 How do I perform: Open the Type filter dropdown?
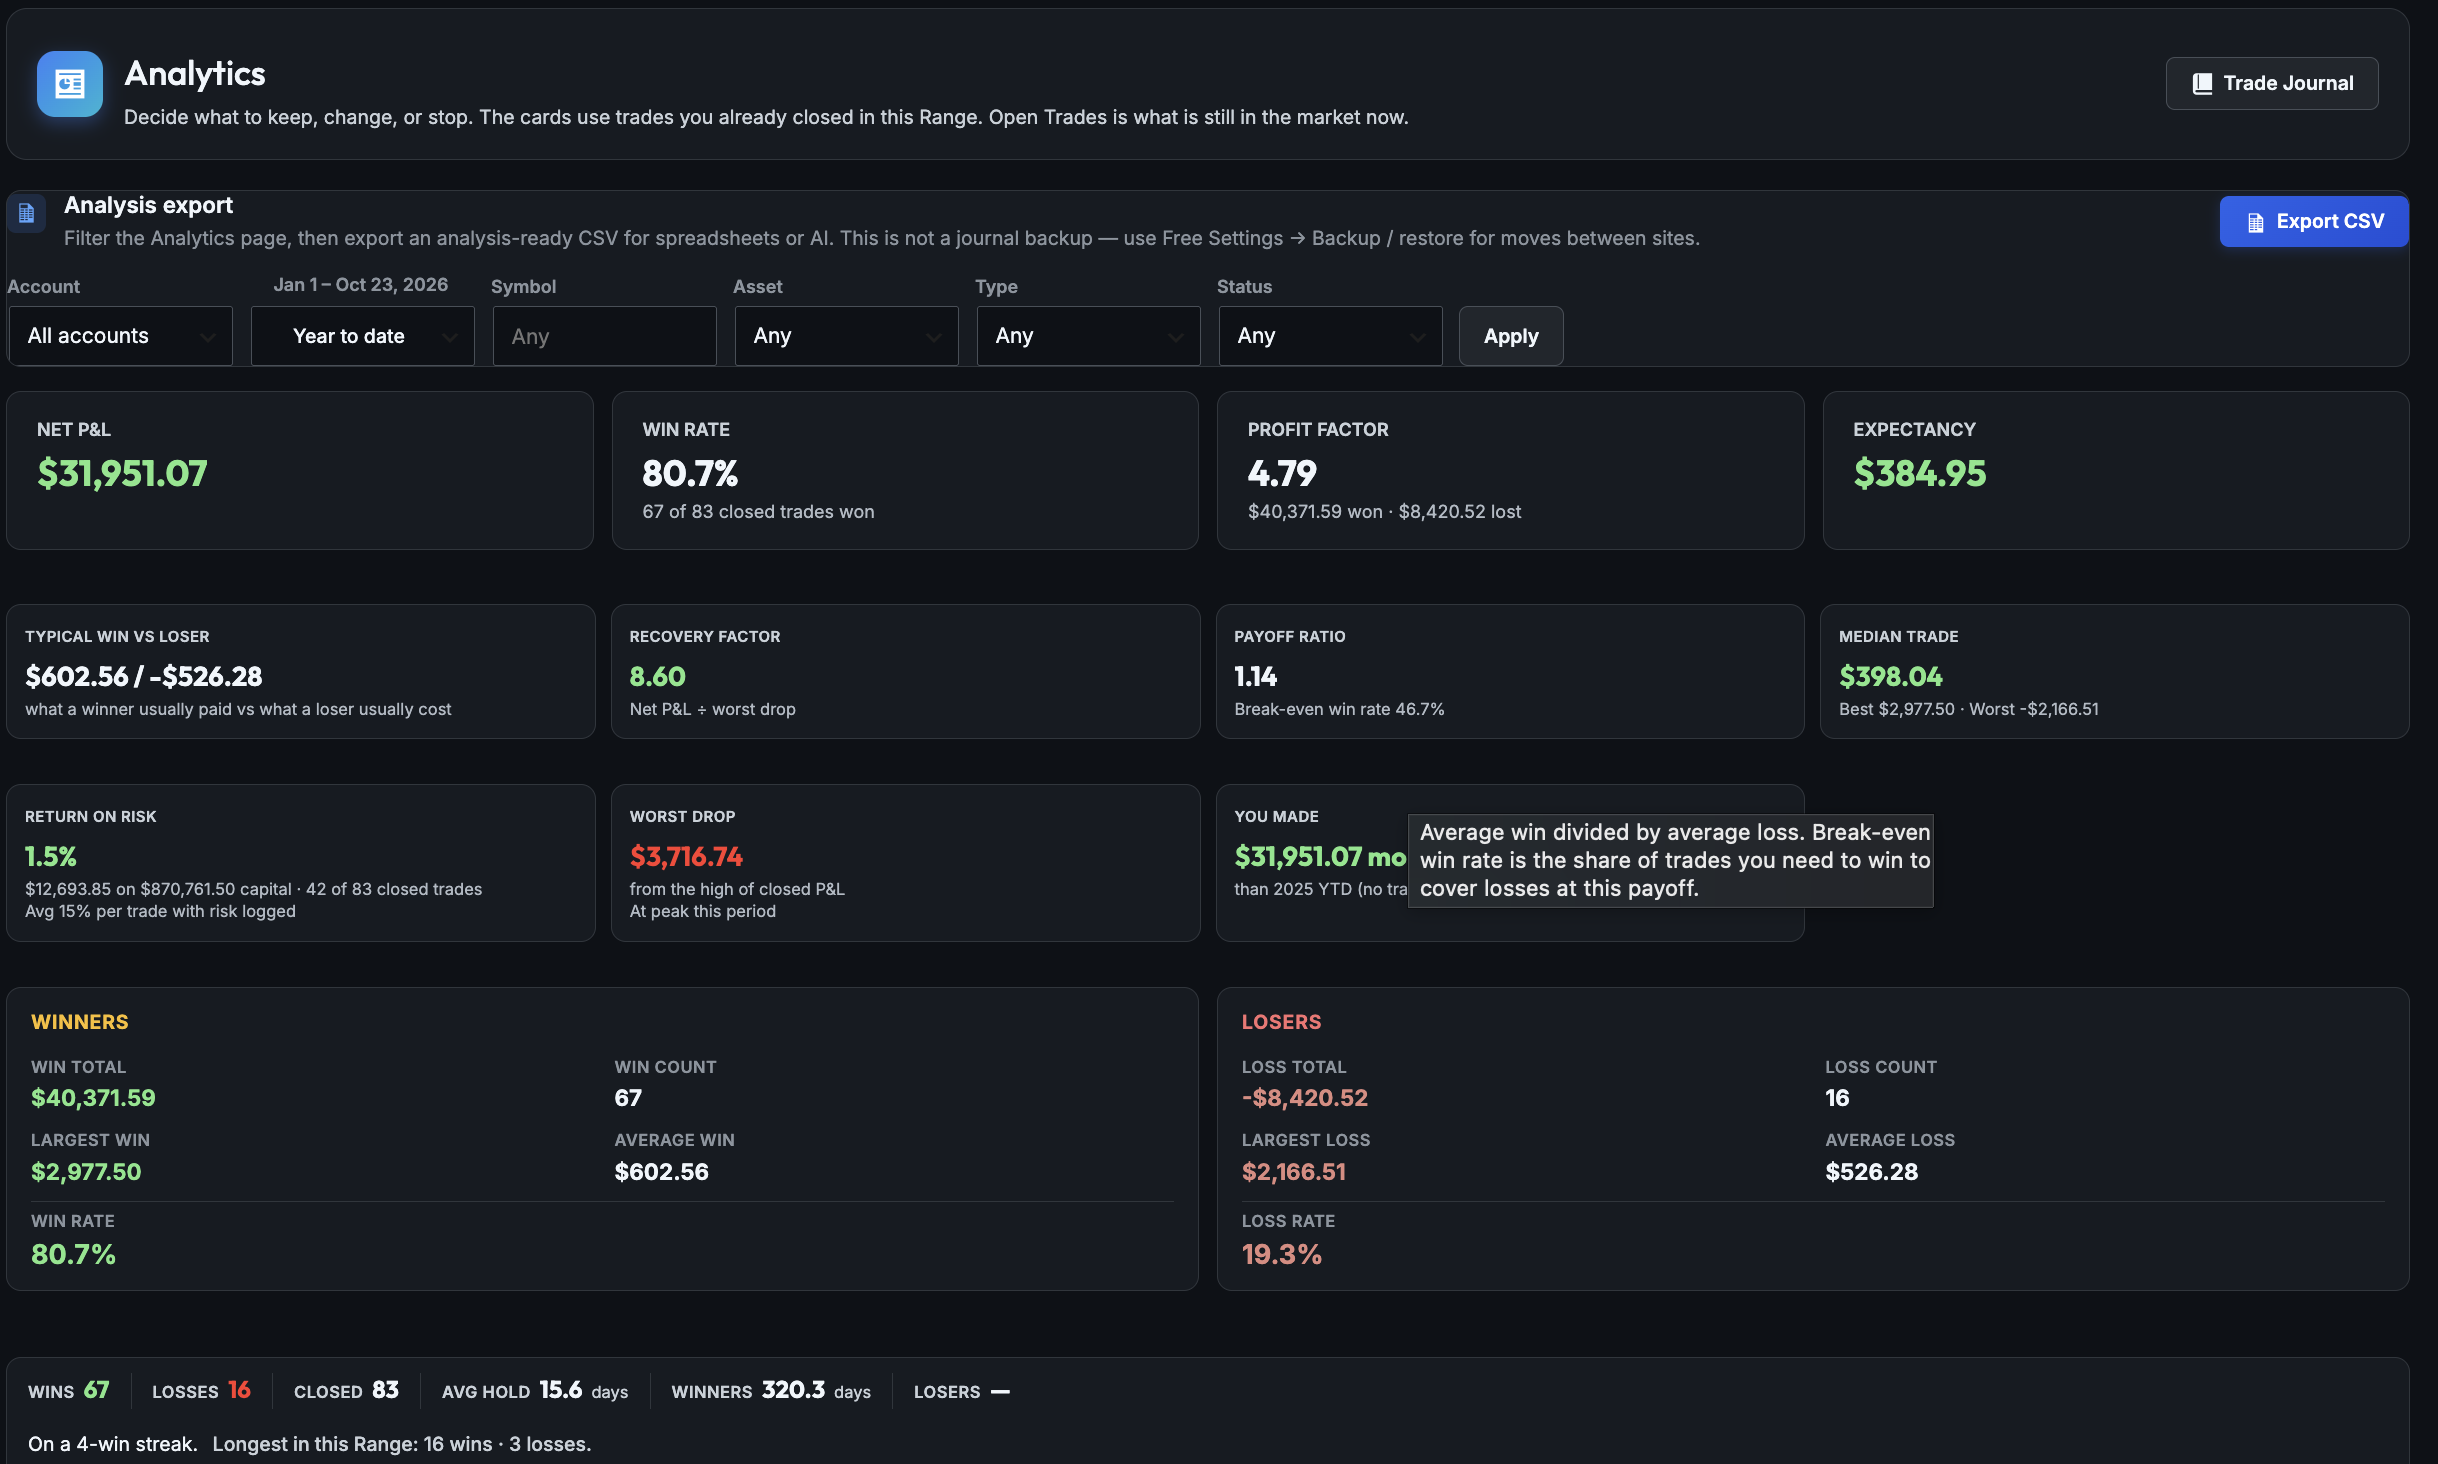coord(1089,336)
